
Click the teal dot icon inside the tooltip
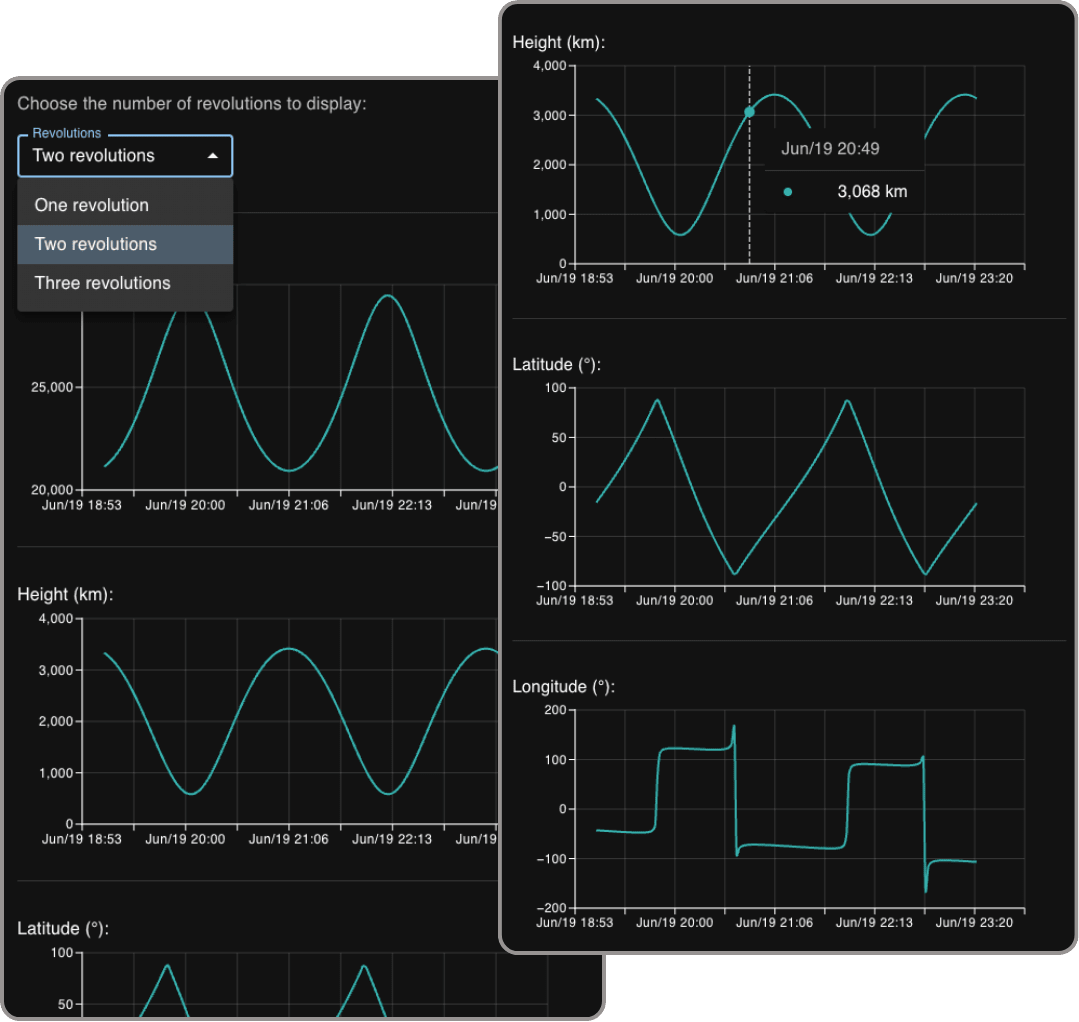[789, 190]
